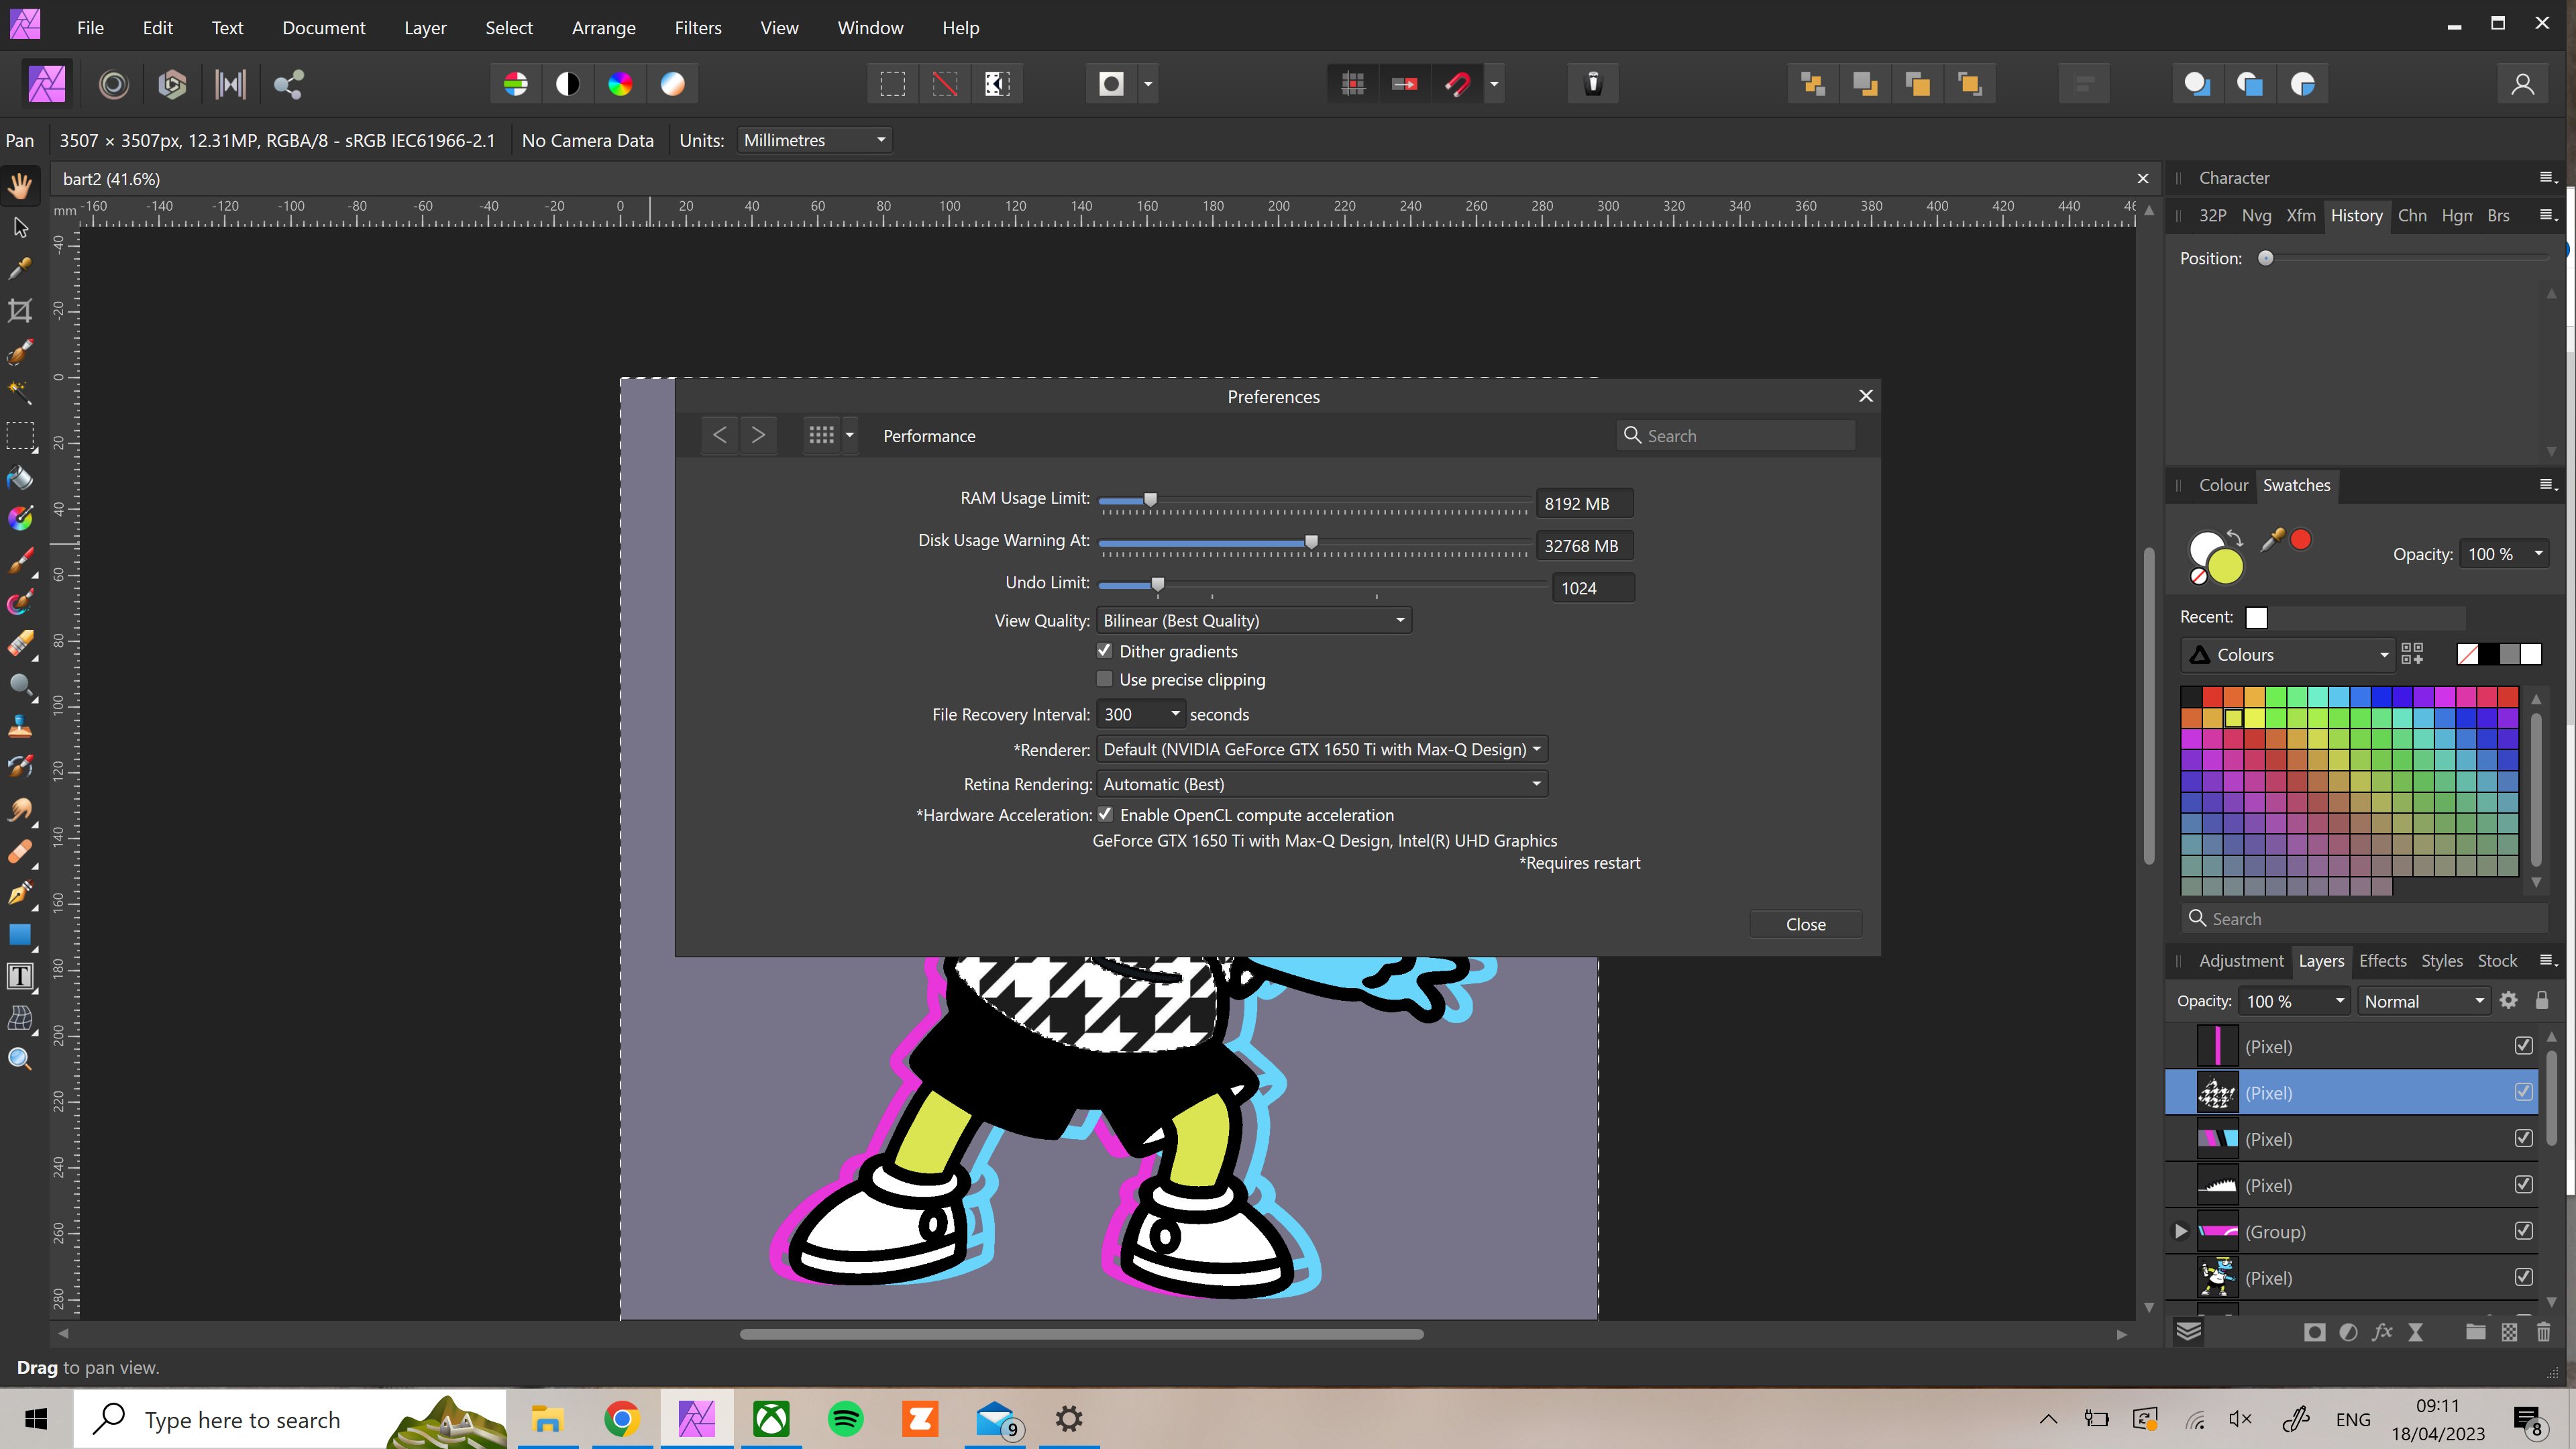Screen dimensions: 2576x1449
Task: Lock layer using padlock icon
Action: point(2542,1000)
